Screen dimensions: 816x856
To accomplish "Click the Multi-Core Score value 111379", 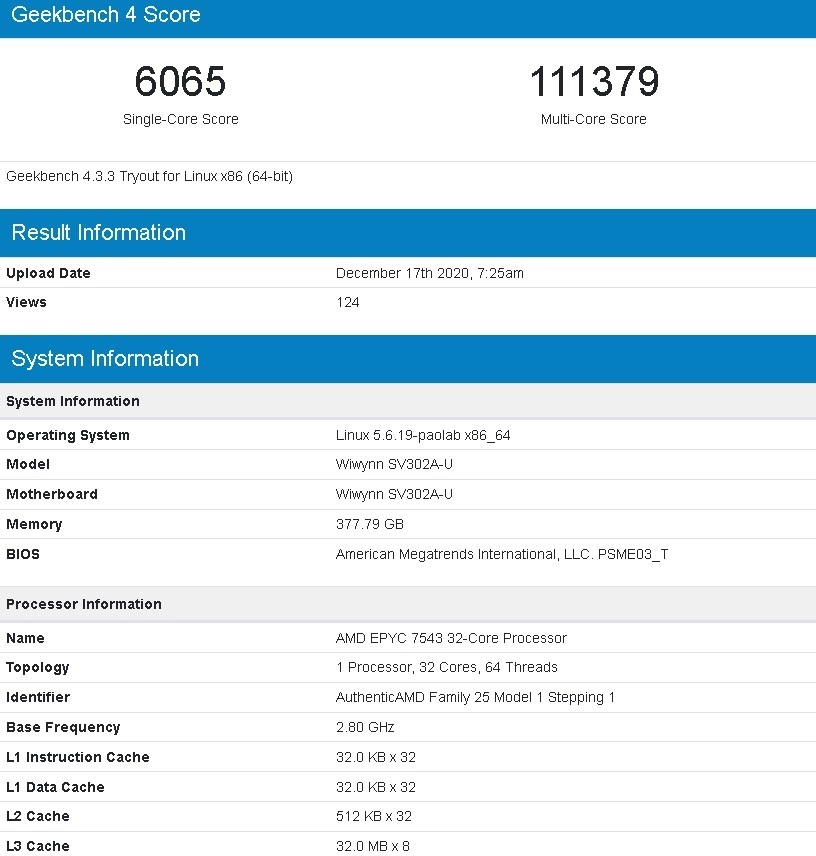I will click(594, 81).
